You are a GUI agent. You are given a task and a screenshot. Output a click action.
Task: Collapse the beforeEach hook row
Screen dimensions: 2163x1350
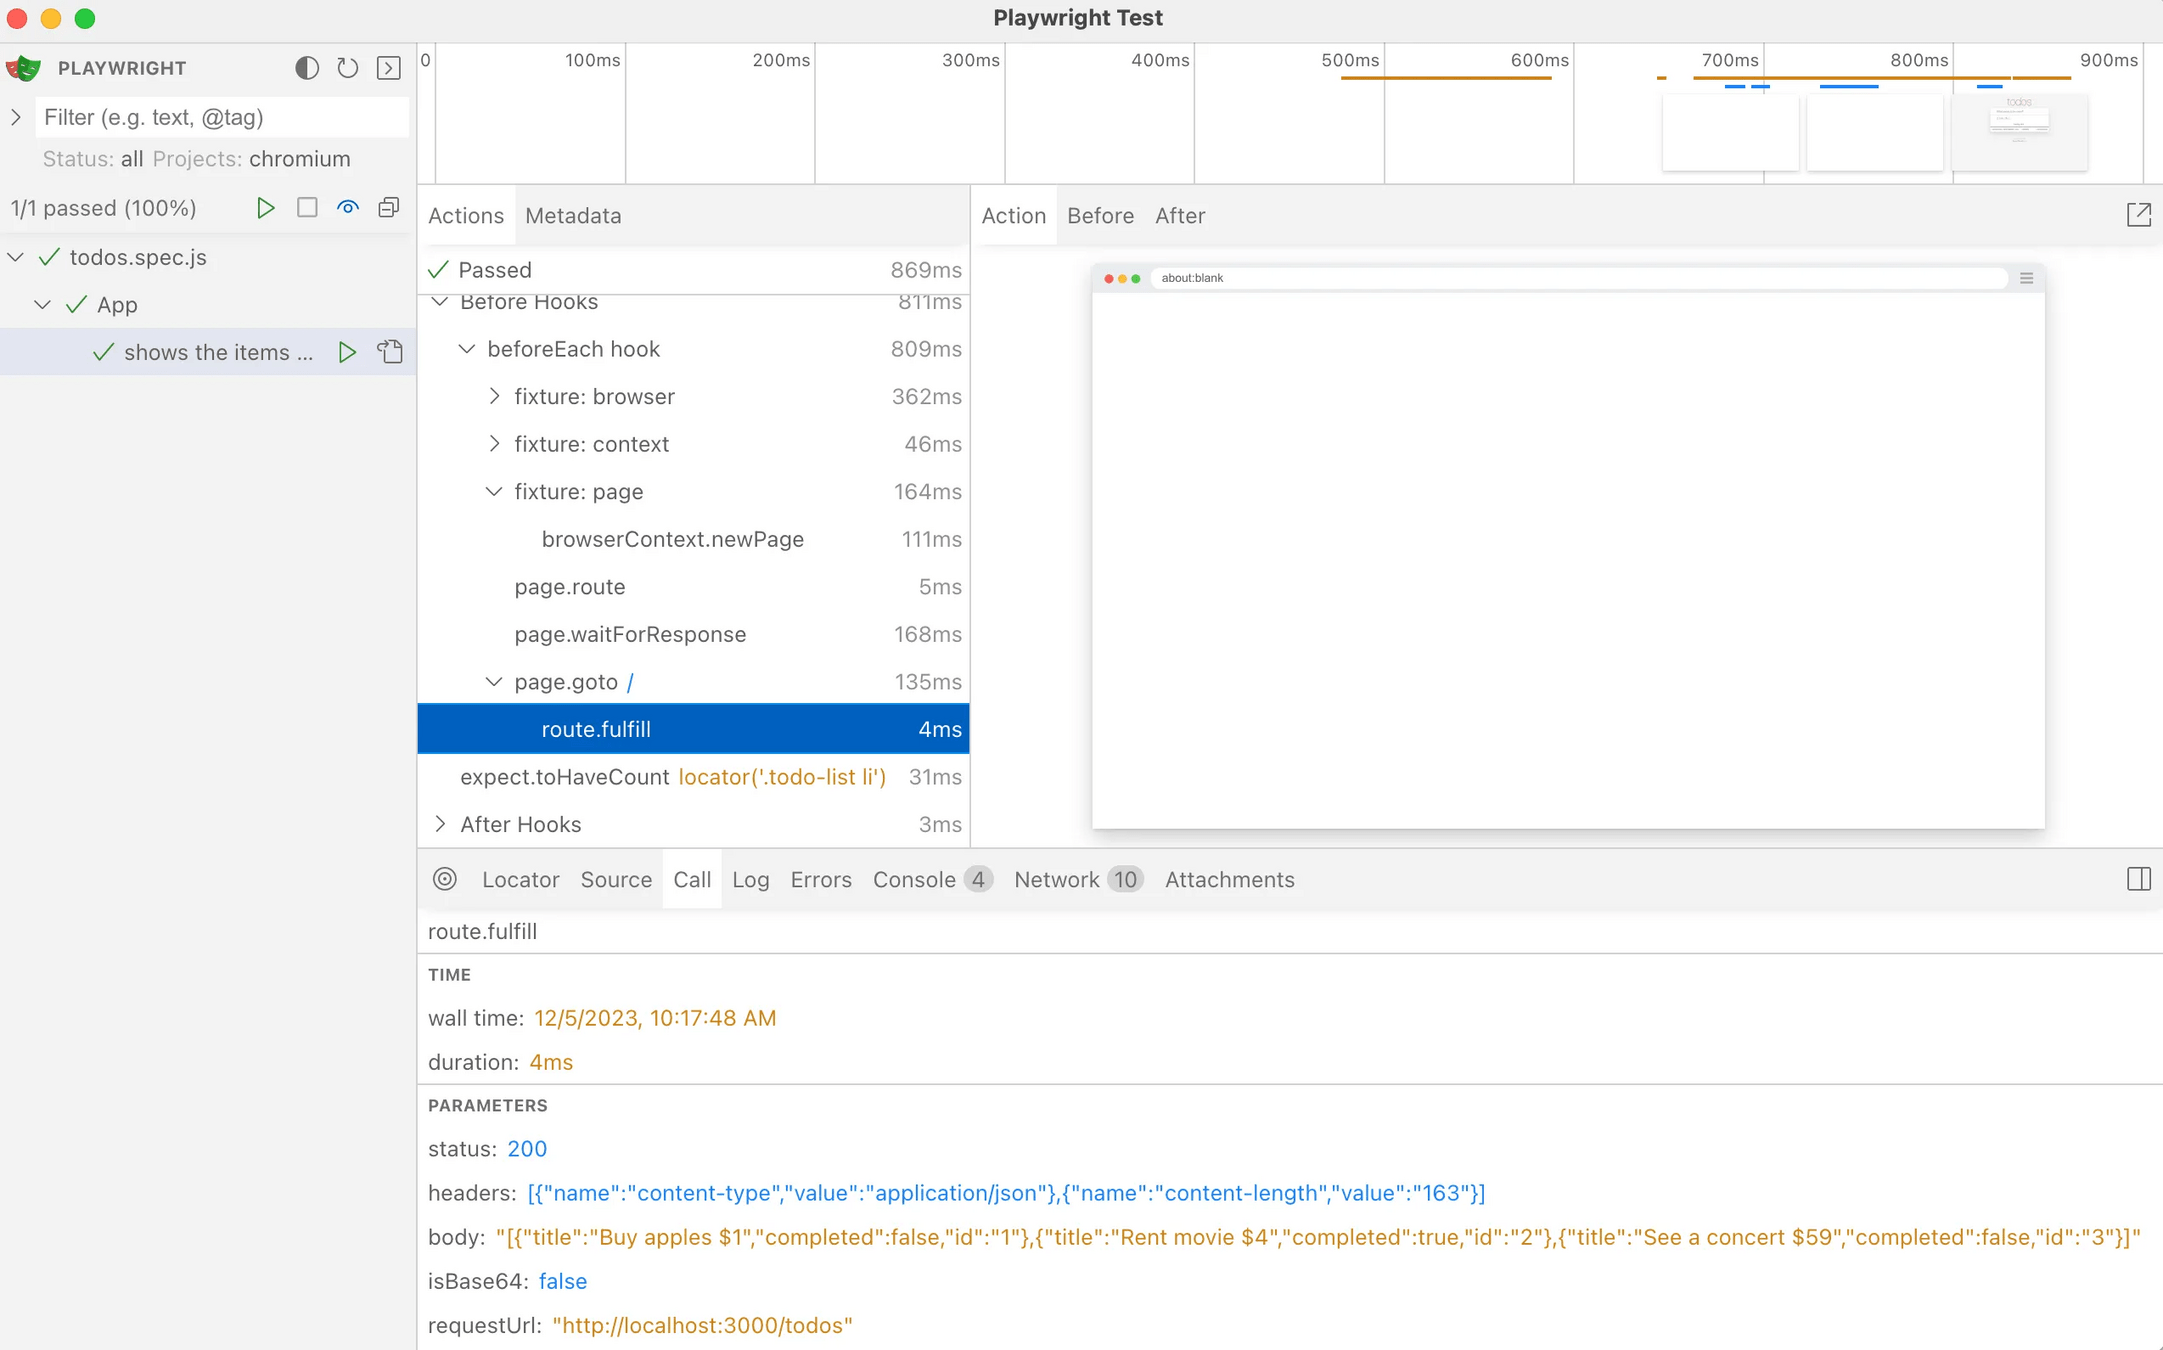[467, 349]
